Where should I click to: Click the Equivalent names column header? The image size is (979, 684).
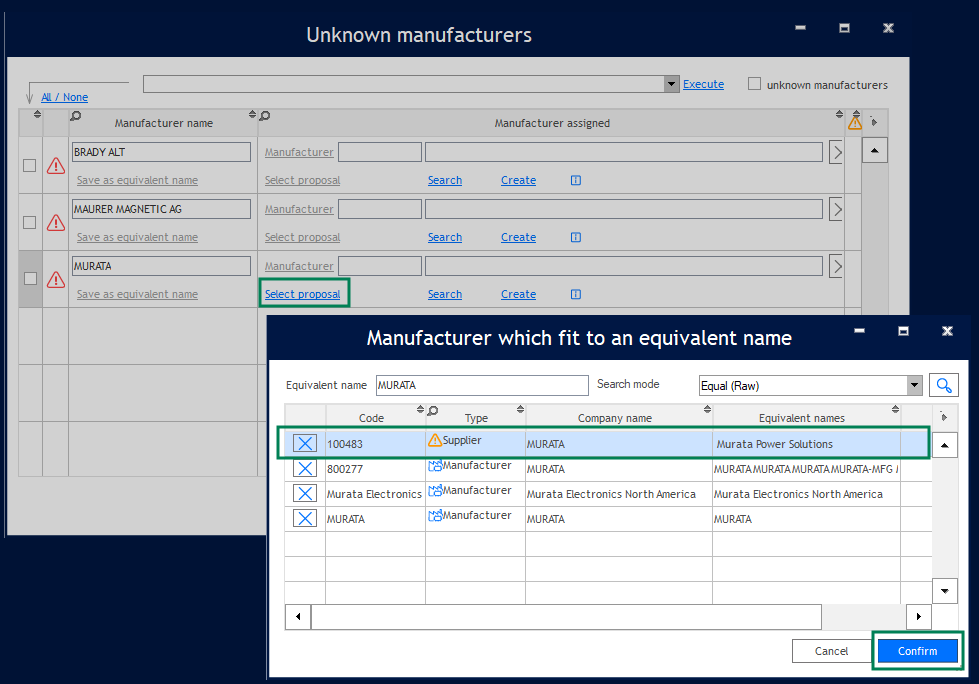(801, 418)
